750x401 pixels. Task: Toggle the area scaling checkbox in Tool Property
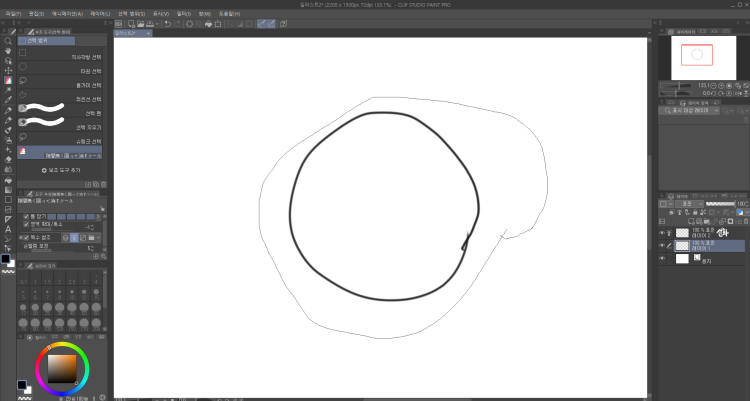(26, 224)
